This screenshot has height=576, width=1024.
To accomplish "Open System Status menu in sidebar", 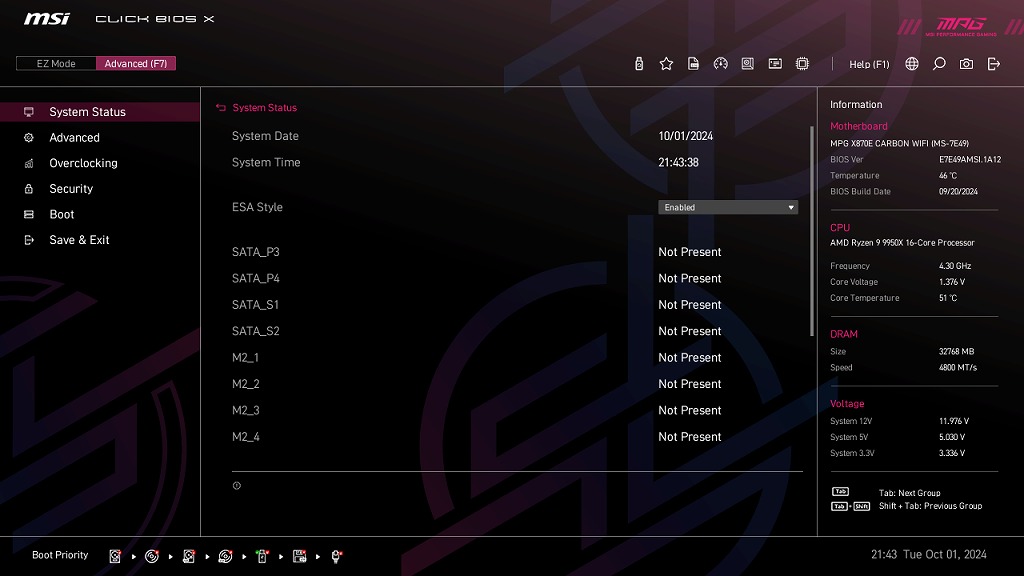I will pos(100,112).
